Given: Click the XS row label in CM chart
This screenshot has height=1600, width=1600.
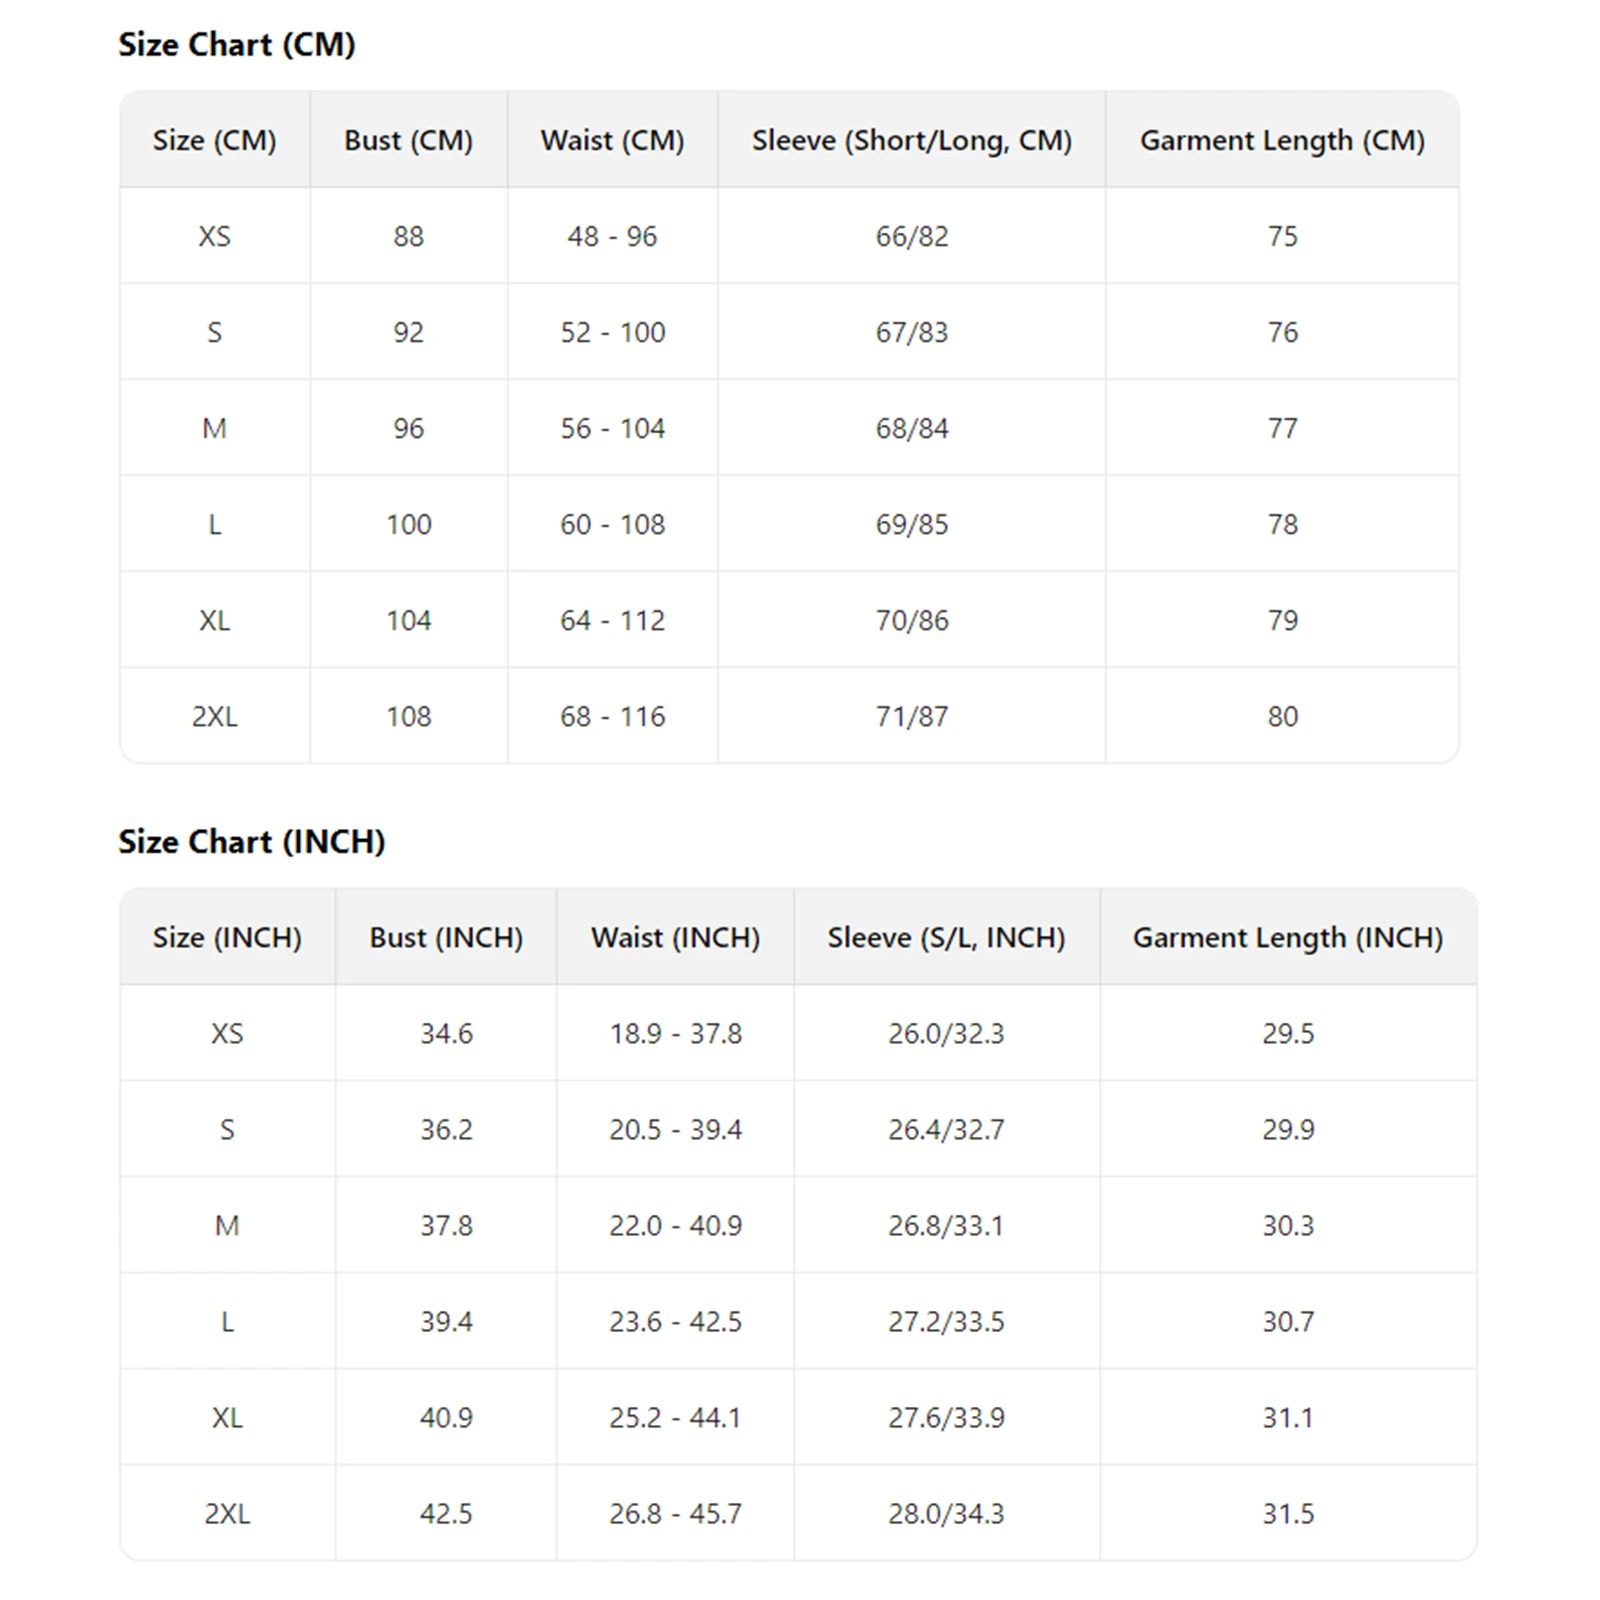Looking at the screenshot, I should tap(214, 237).
